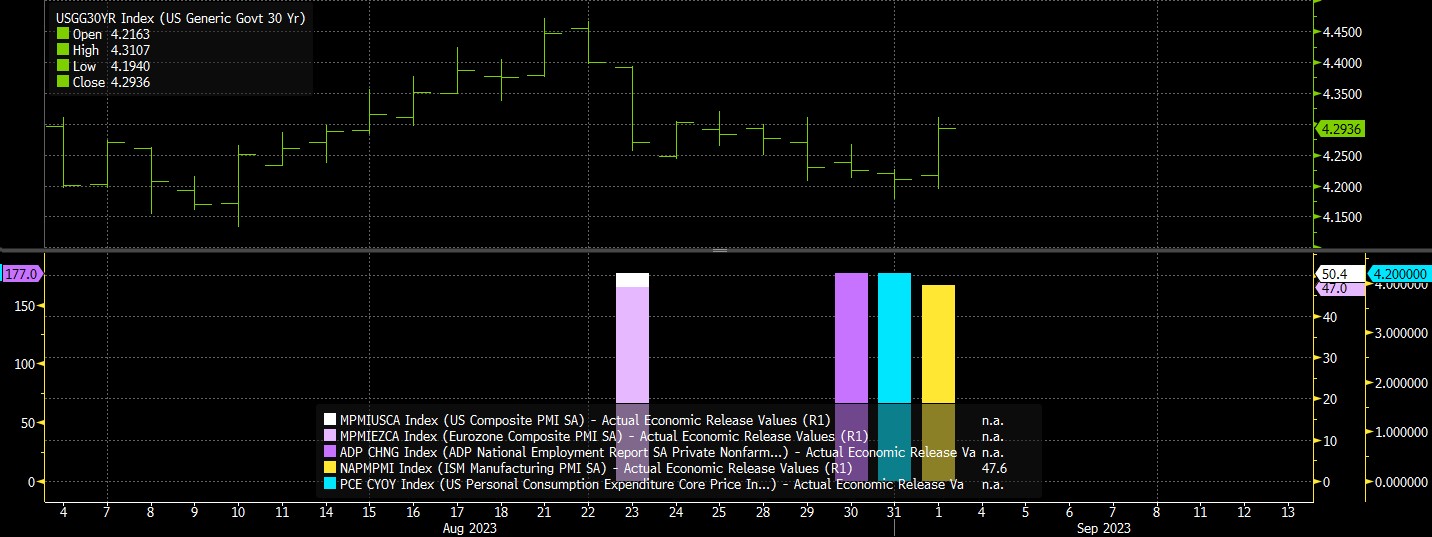Click the white 50.4 axis value tag

click(1335, 273)
